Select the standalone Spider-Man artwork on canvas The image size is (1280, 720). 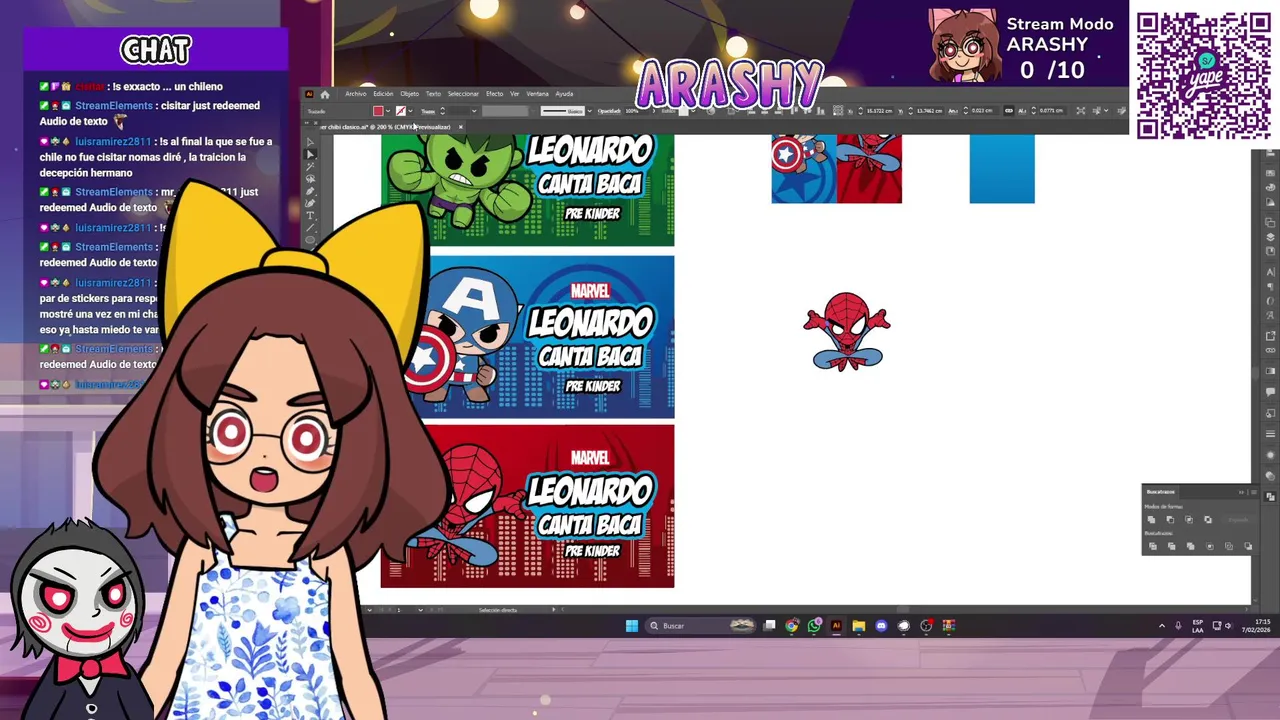point(847,331)
